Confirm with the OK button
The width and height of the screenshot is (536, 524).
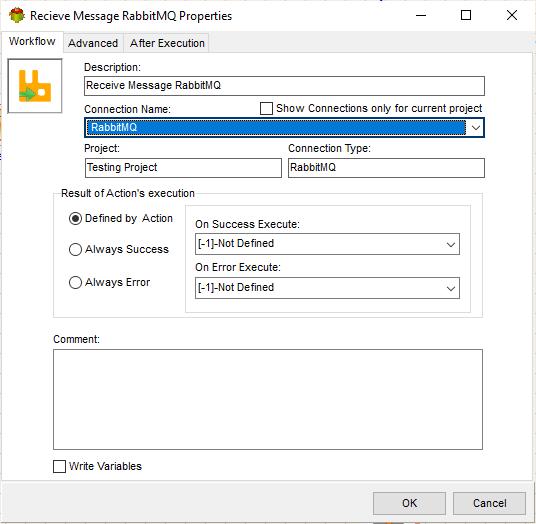coord(409,503)
